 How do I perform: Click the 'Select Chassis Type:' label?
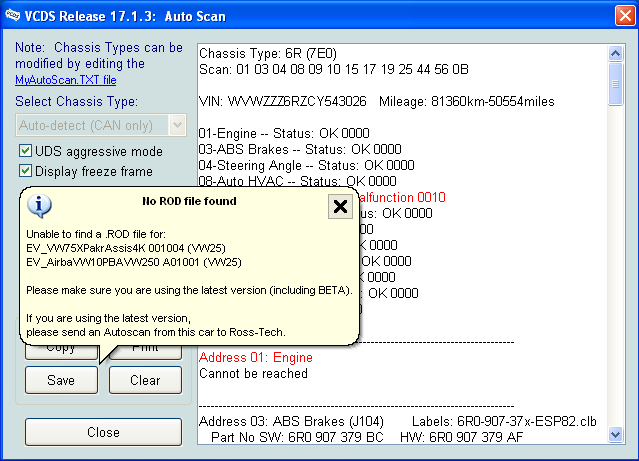coord(77,101)
